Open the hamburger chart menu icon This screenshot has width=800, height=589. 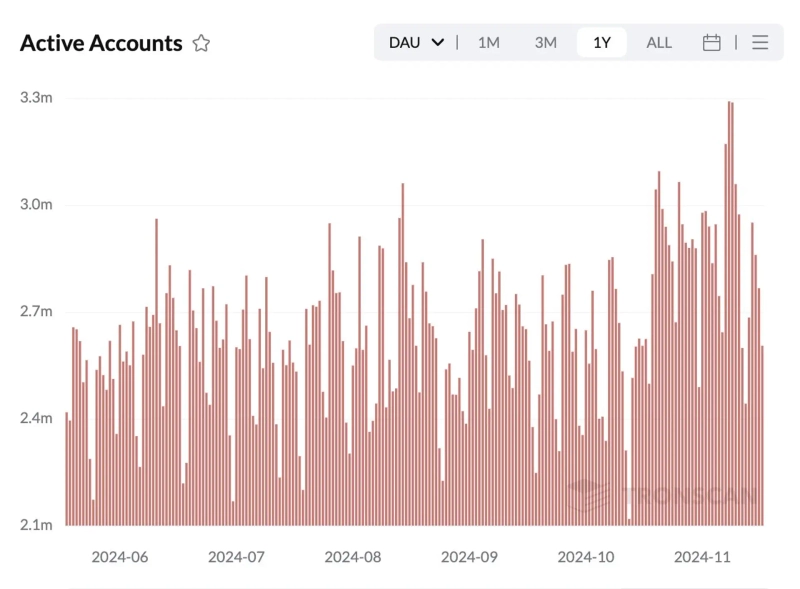point(760,42)
